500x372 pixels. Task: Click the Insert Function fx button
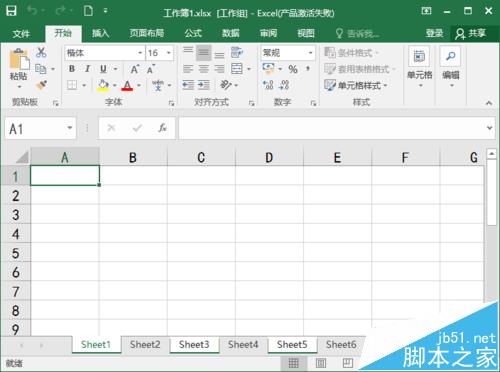(162, 128)
